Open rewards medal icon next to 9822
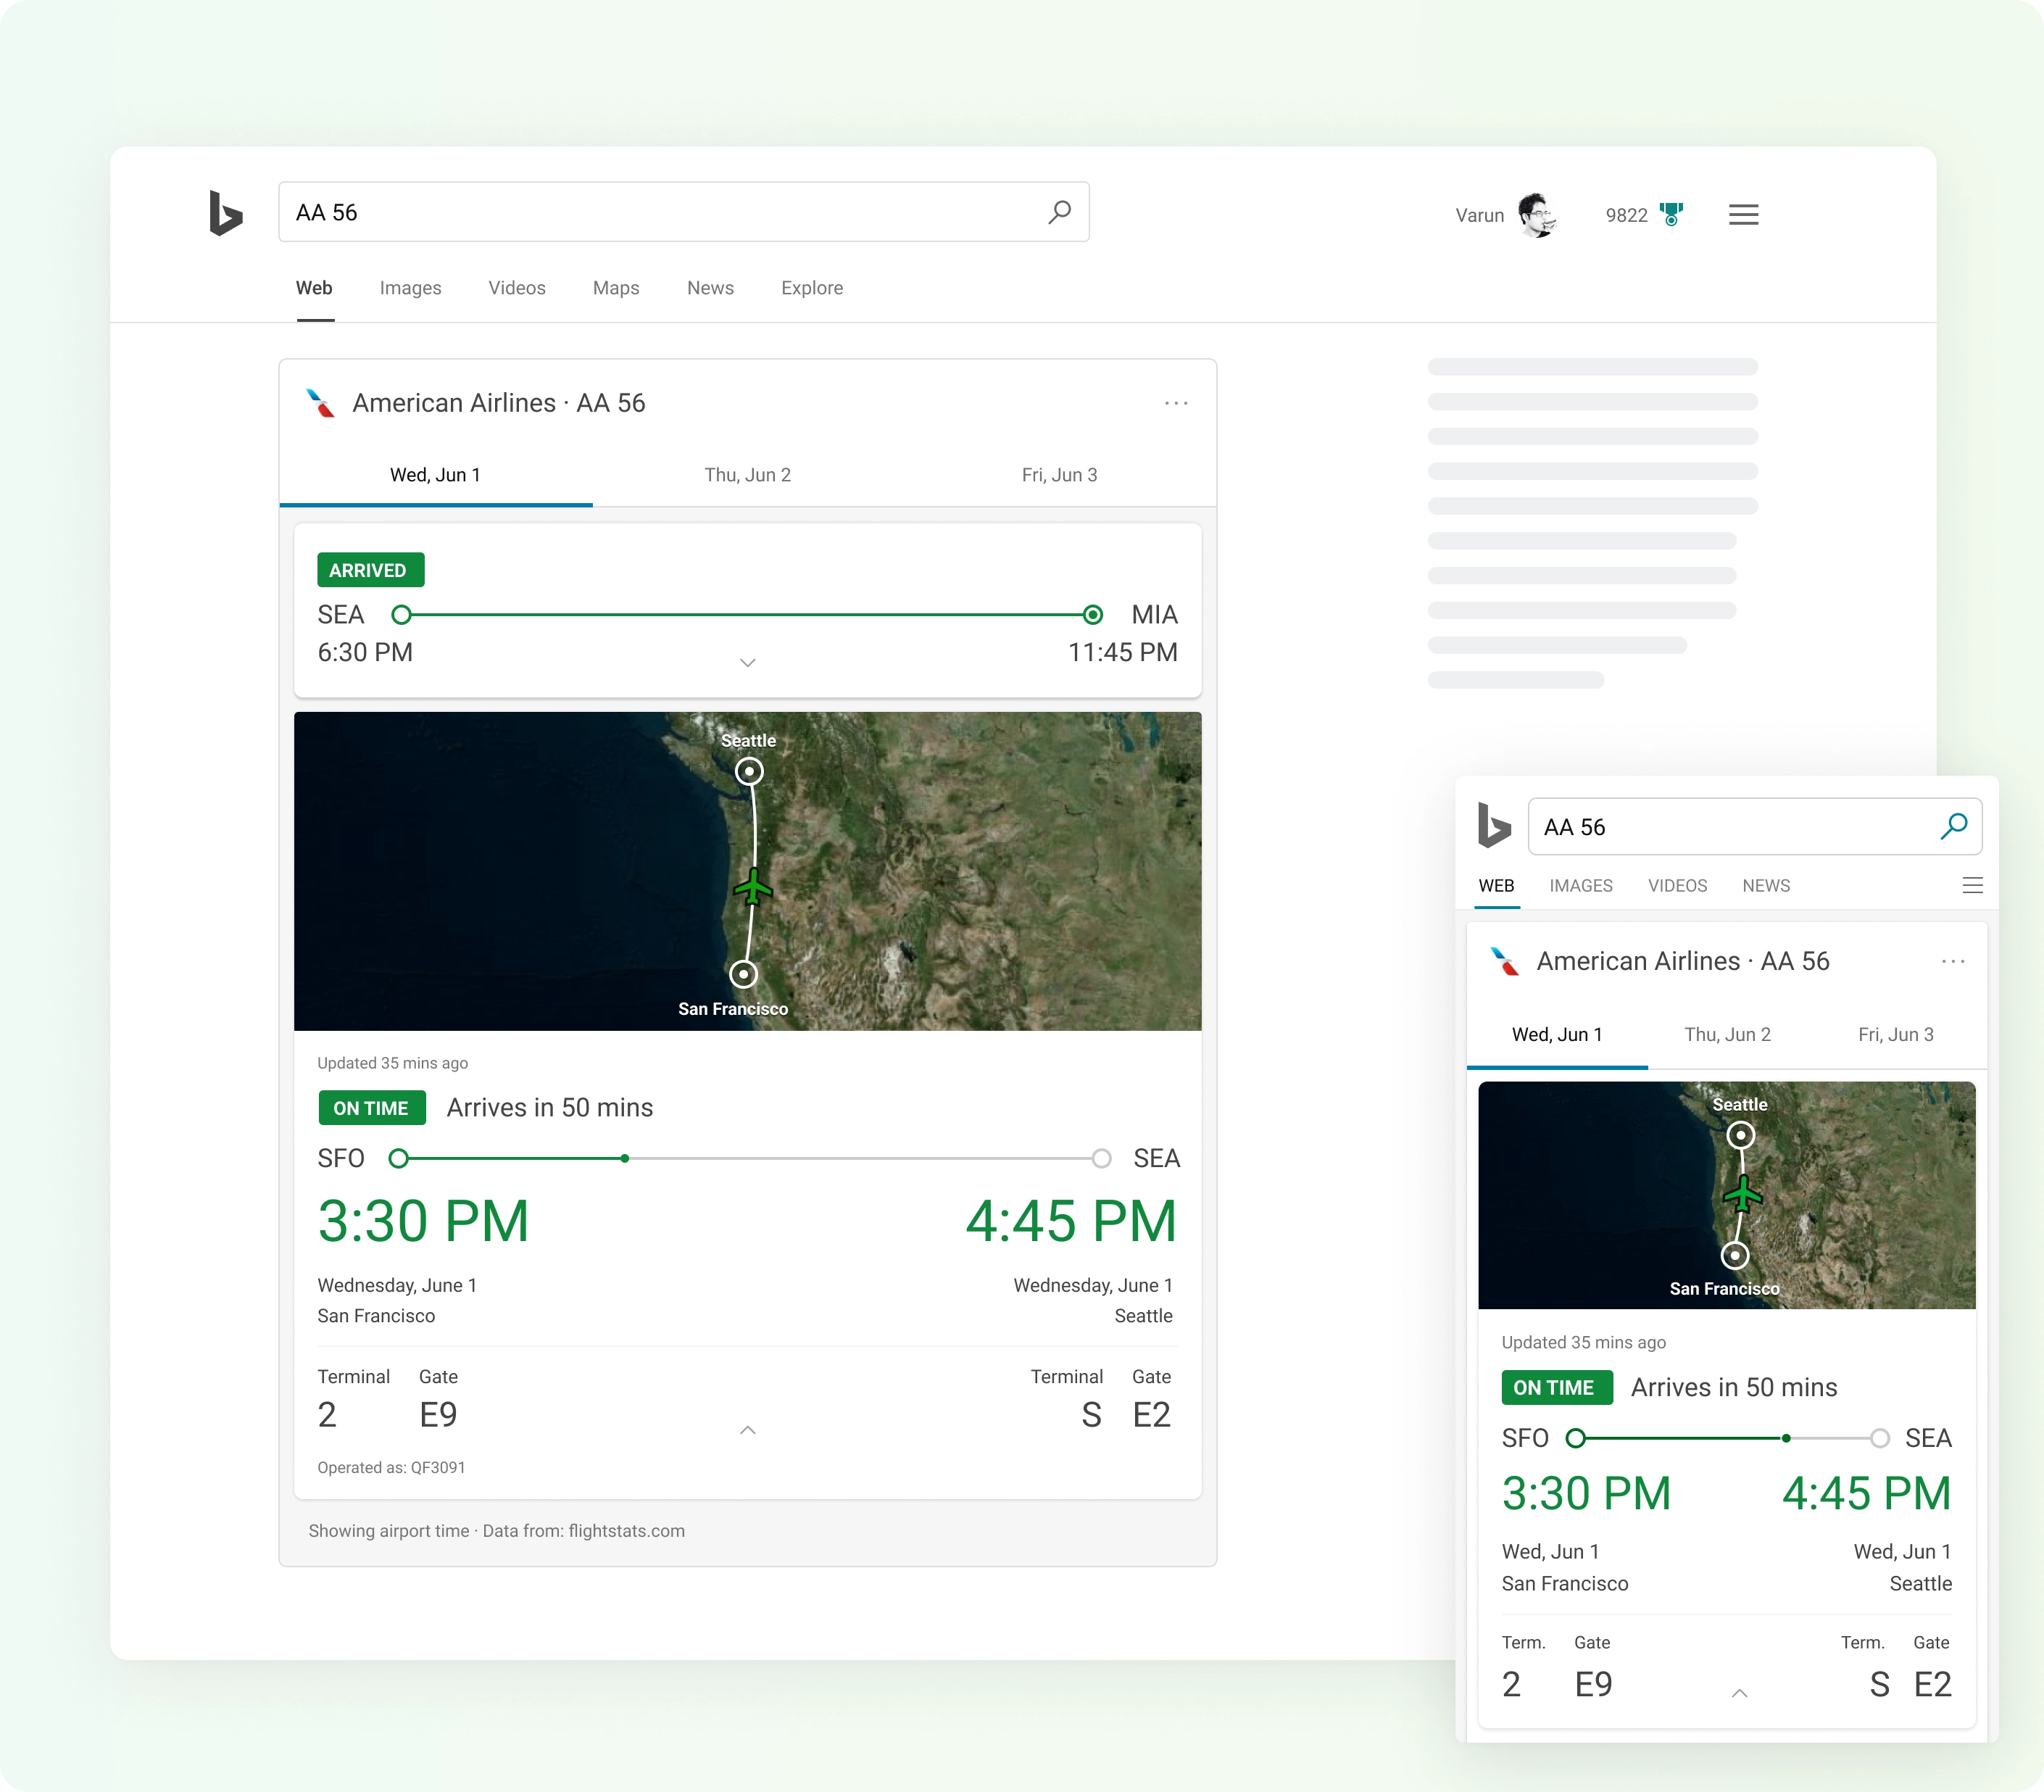 [1671, 215]
